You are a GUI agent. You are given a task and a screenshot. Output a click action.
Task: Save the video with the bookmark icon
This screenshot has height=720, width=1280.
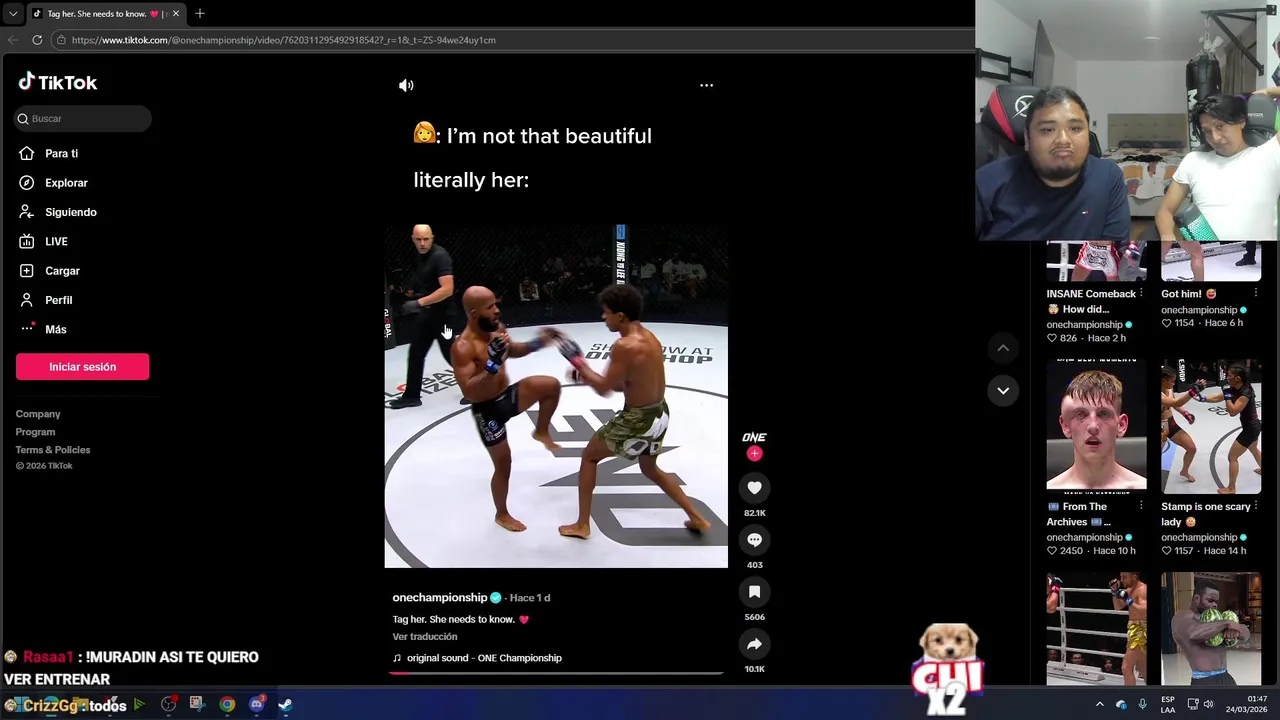point(754,592)
